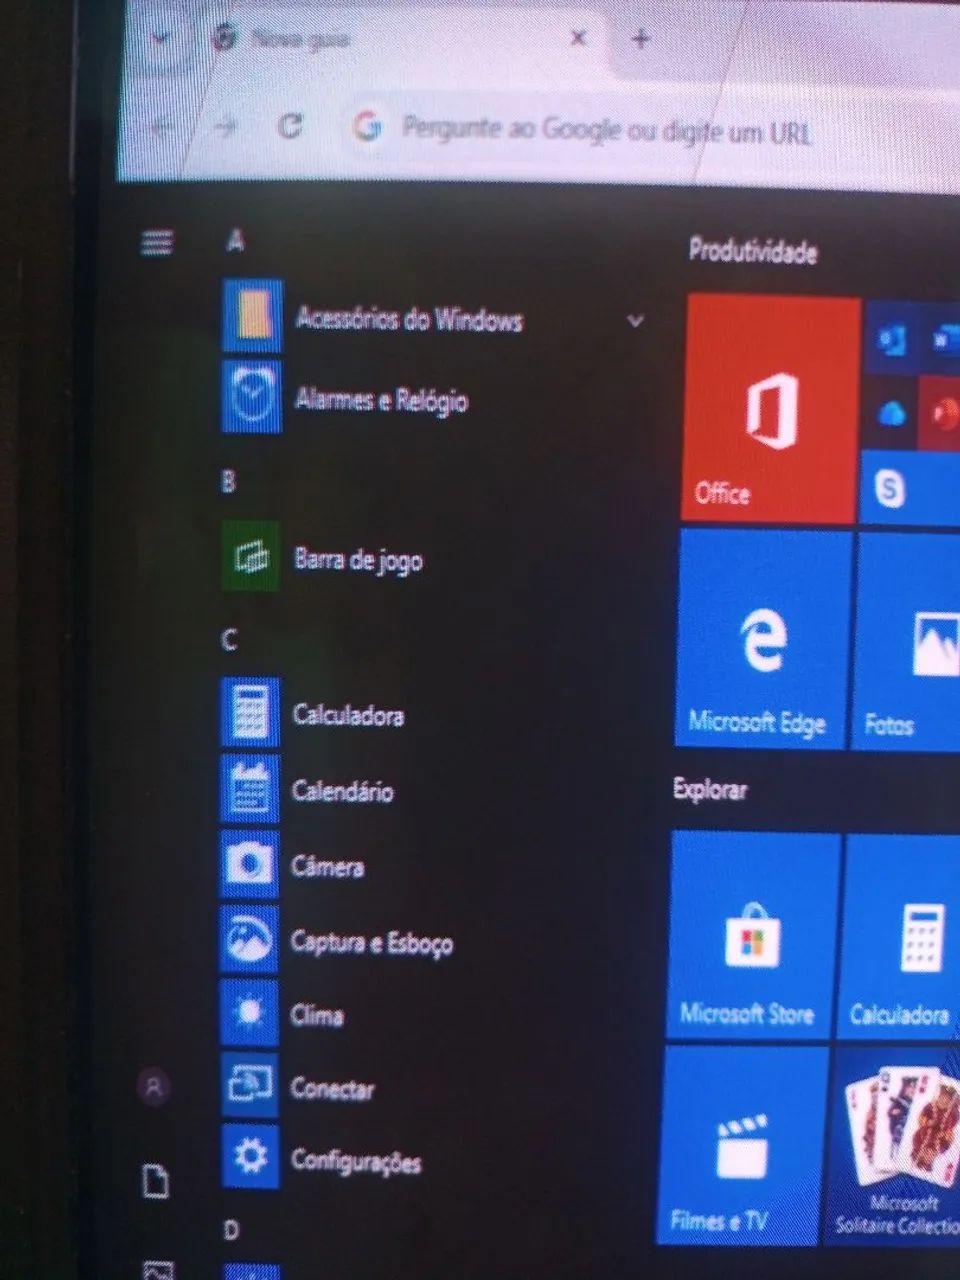Viewport: 960px width, 1280px height.
Task: Open the Documents icon in Start sidebar
Action: coord(156,1182)
